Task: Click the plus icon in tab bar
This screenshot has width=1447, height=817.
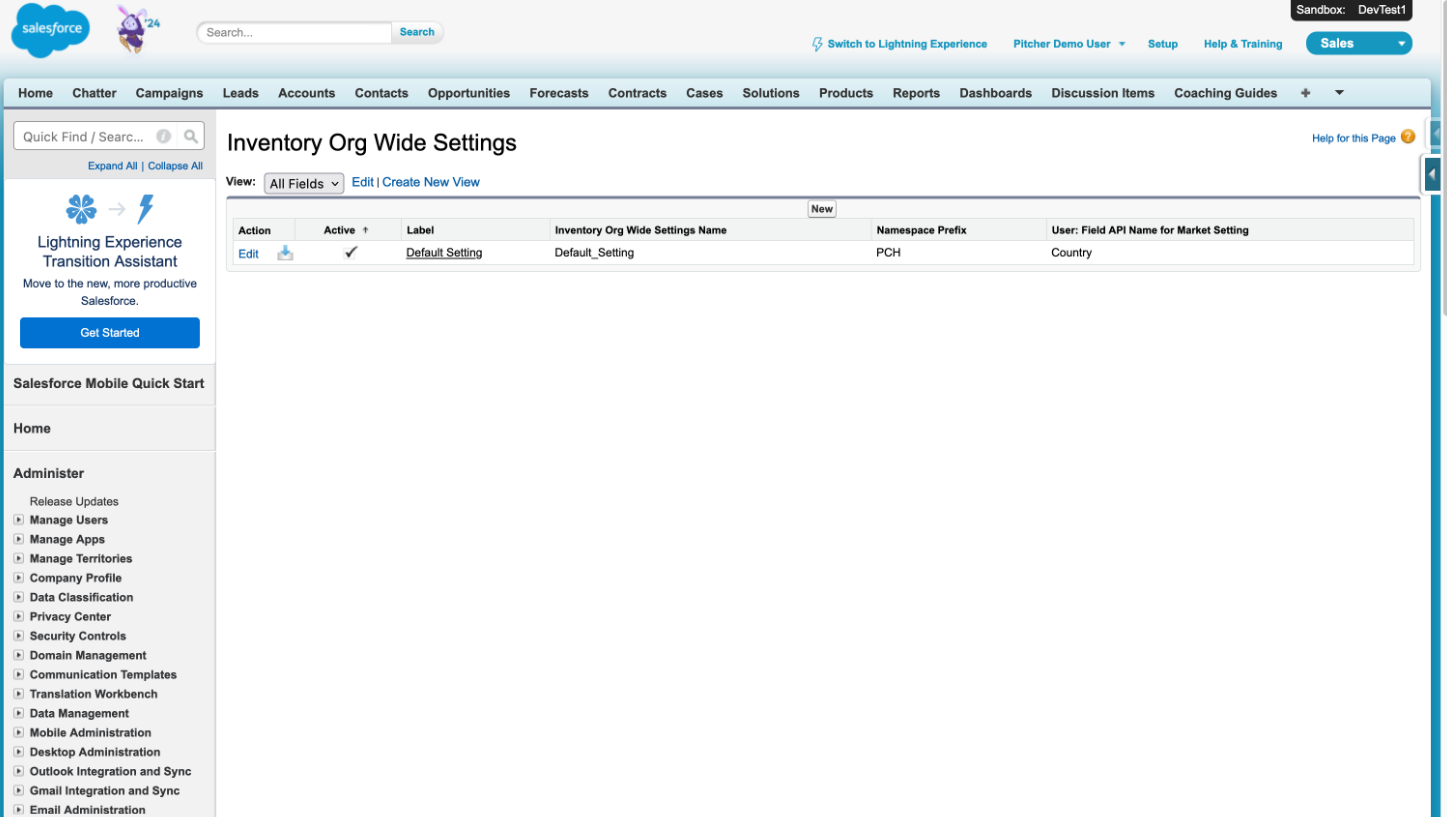Action: coord(1305,93)
